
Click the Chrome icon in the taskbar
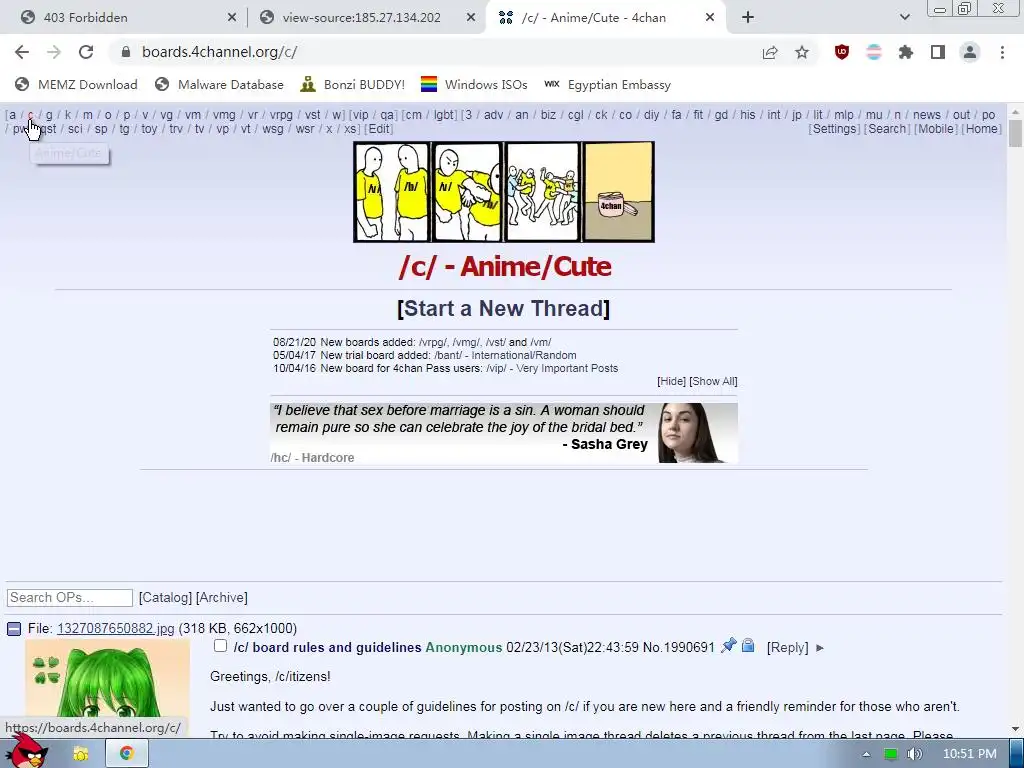pyautogui.click(x=127, y=754)
